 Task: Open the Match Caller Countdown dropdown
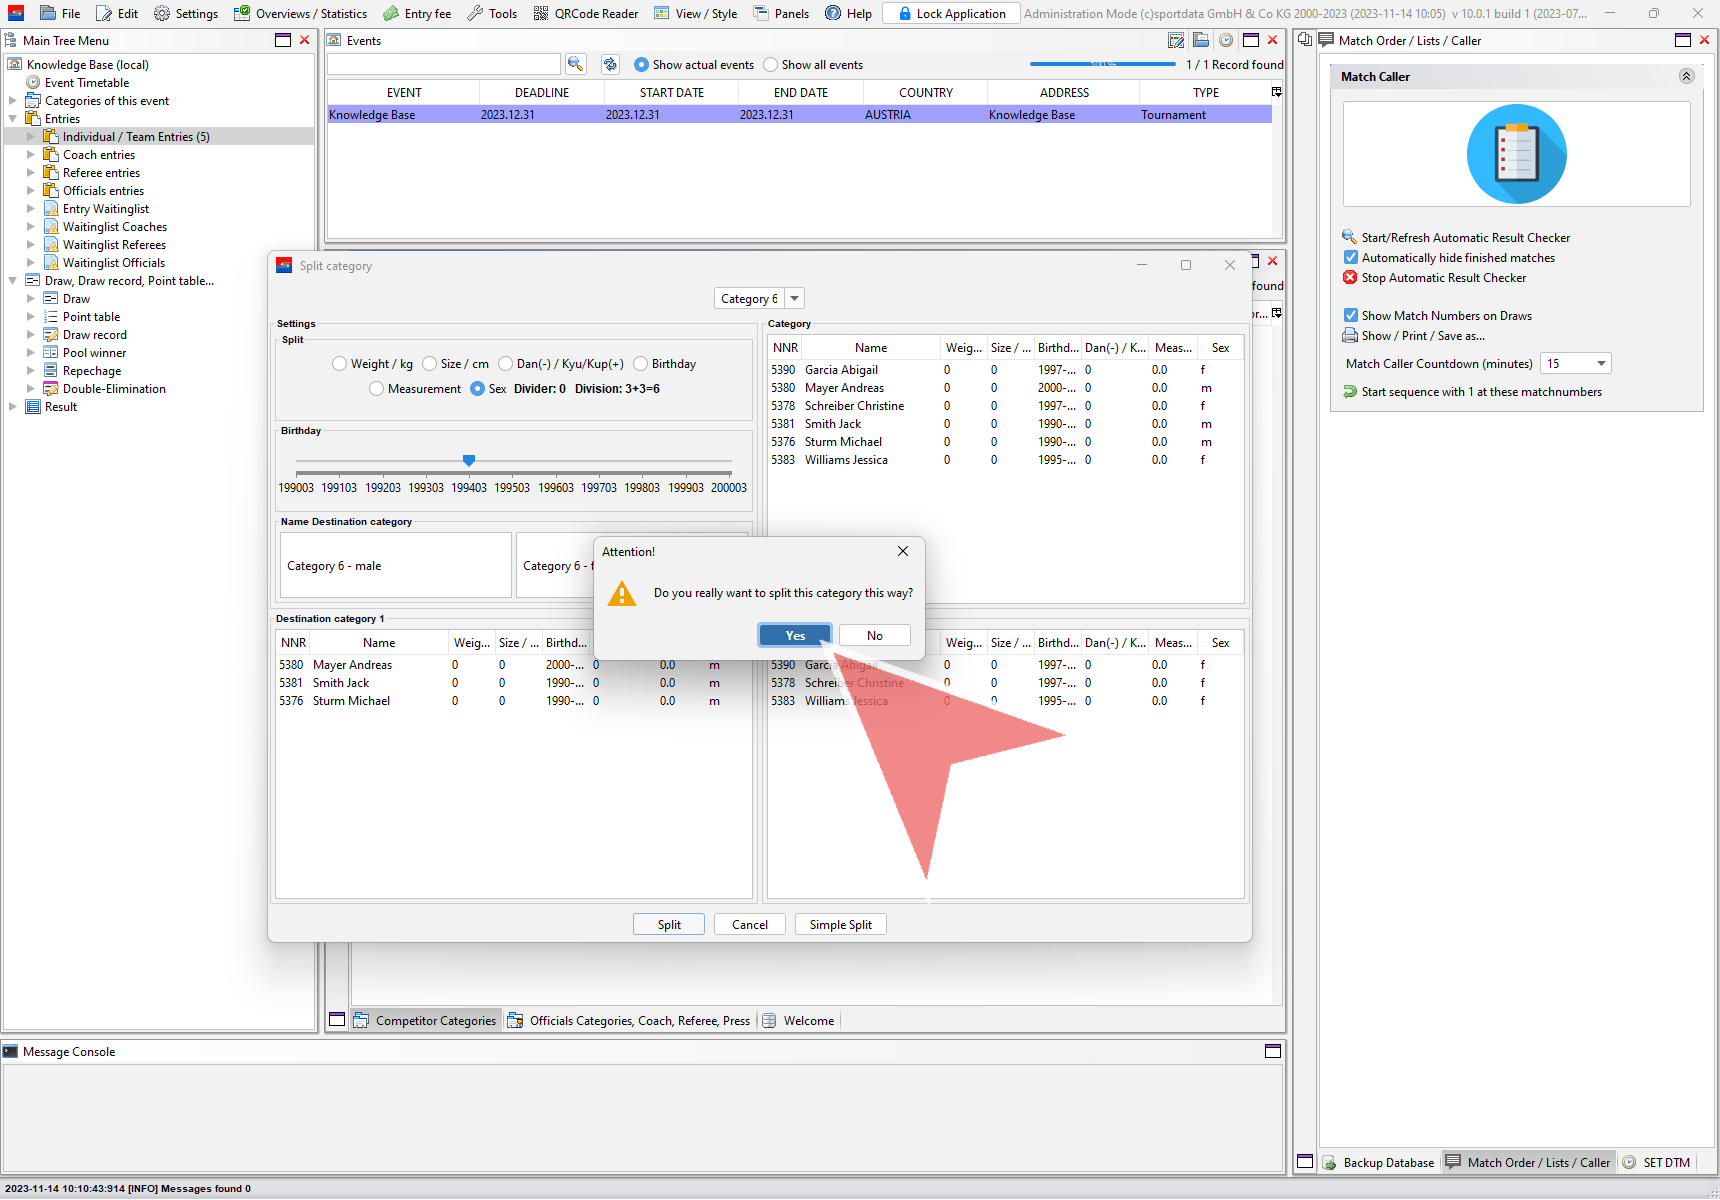(1601, 364)
